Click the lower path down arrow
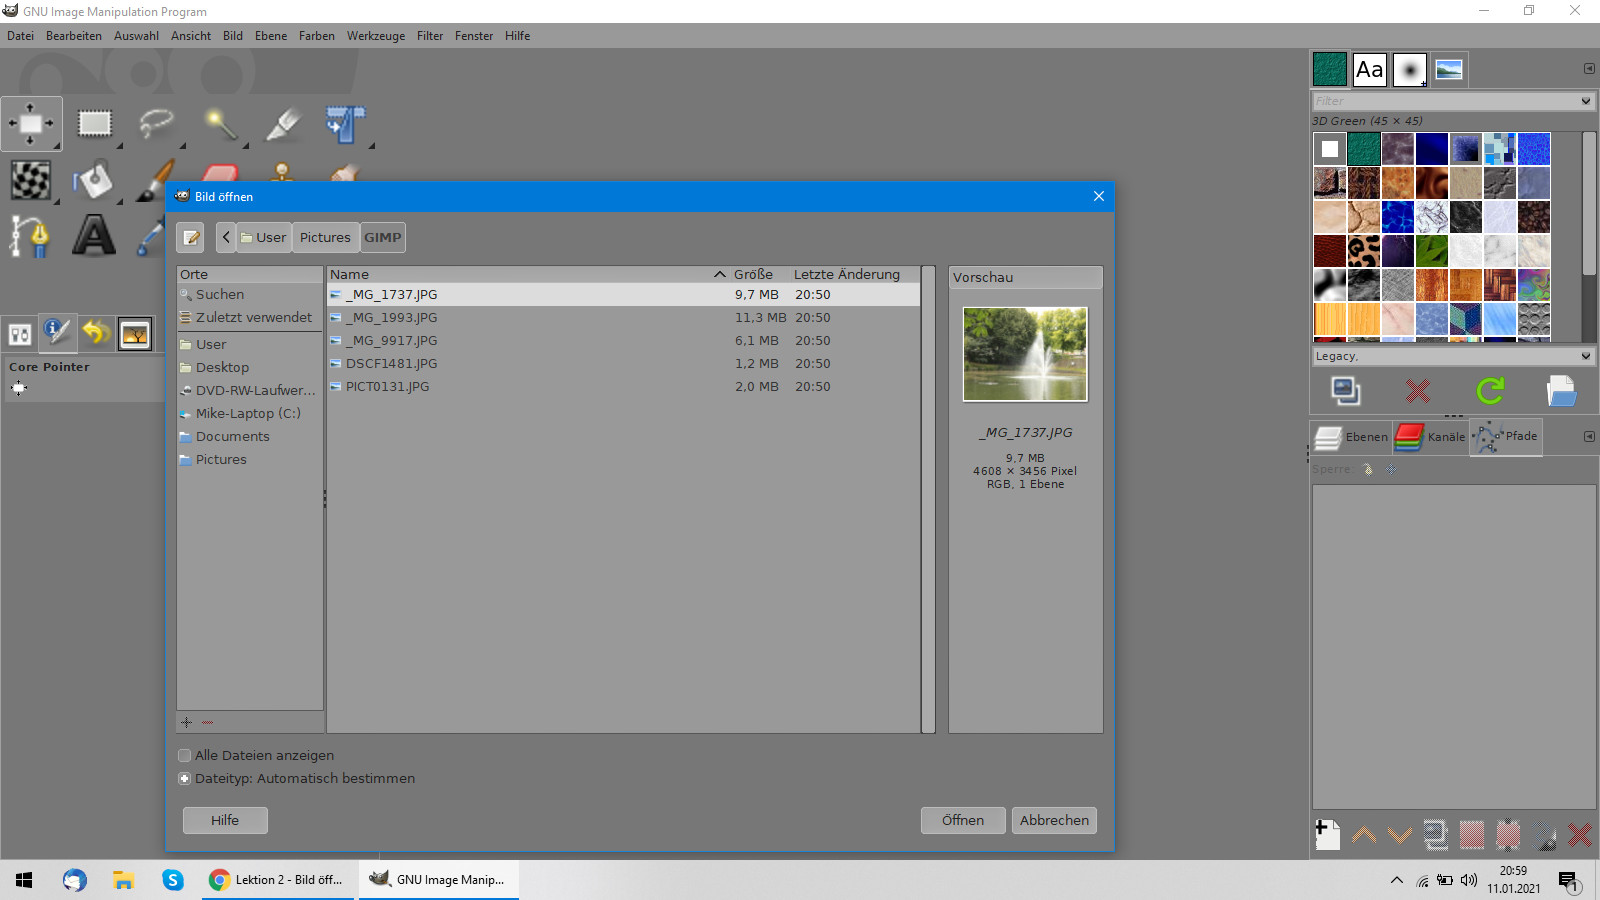 click(1400, 835)
